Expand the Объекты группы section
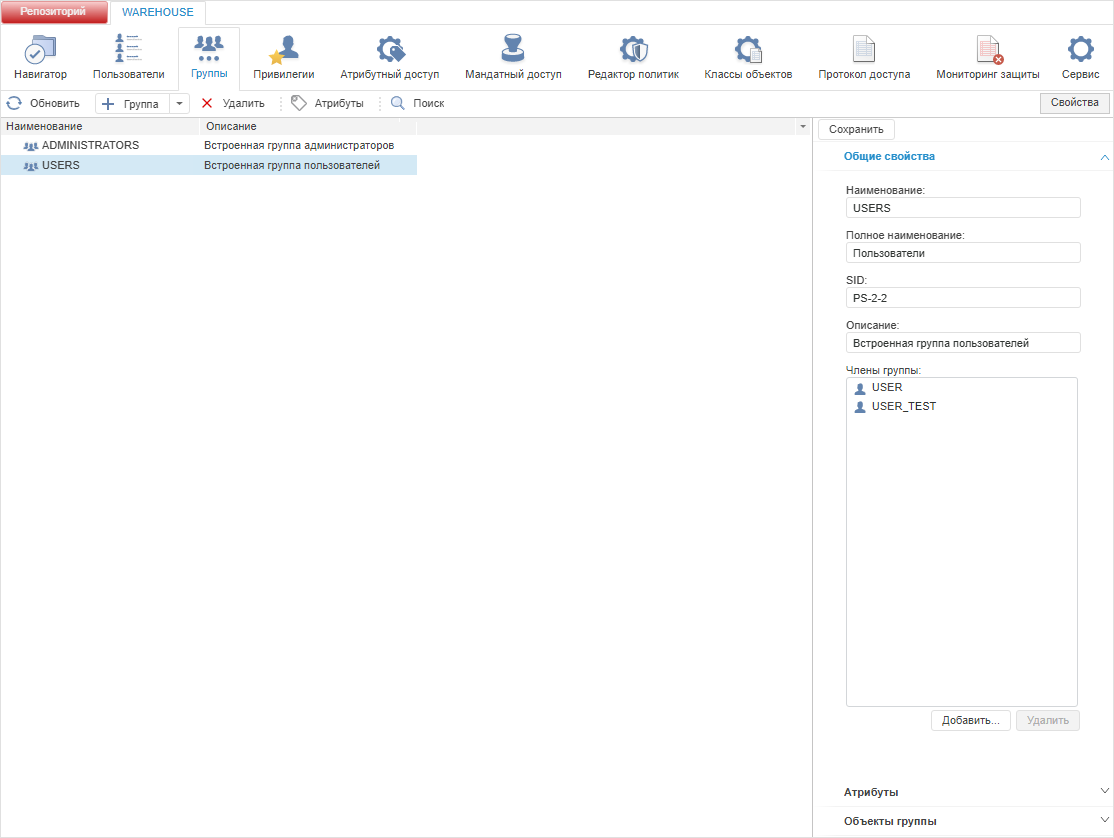 click(1104, 820)
